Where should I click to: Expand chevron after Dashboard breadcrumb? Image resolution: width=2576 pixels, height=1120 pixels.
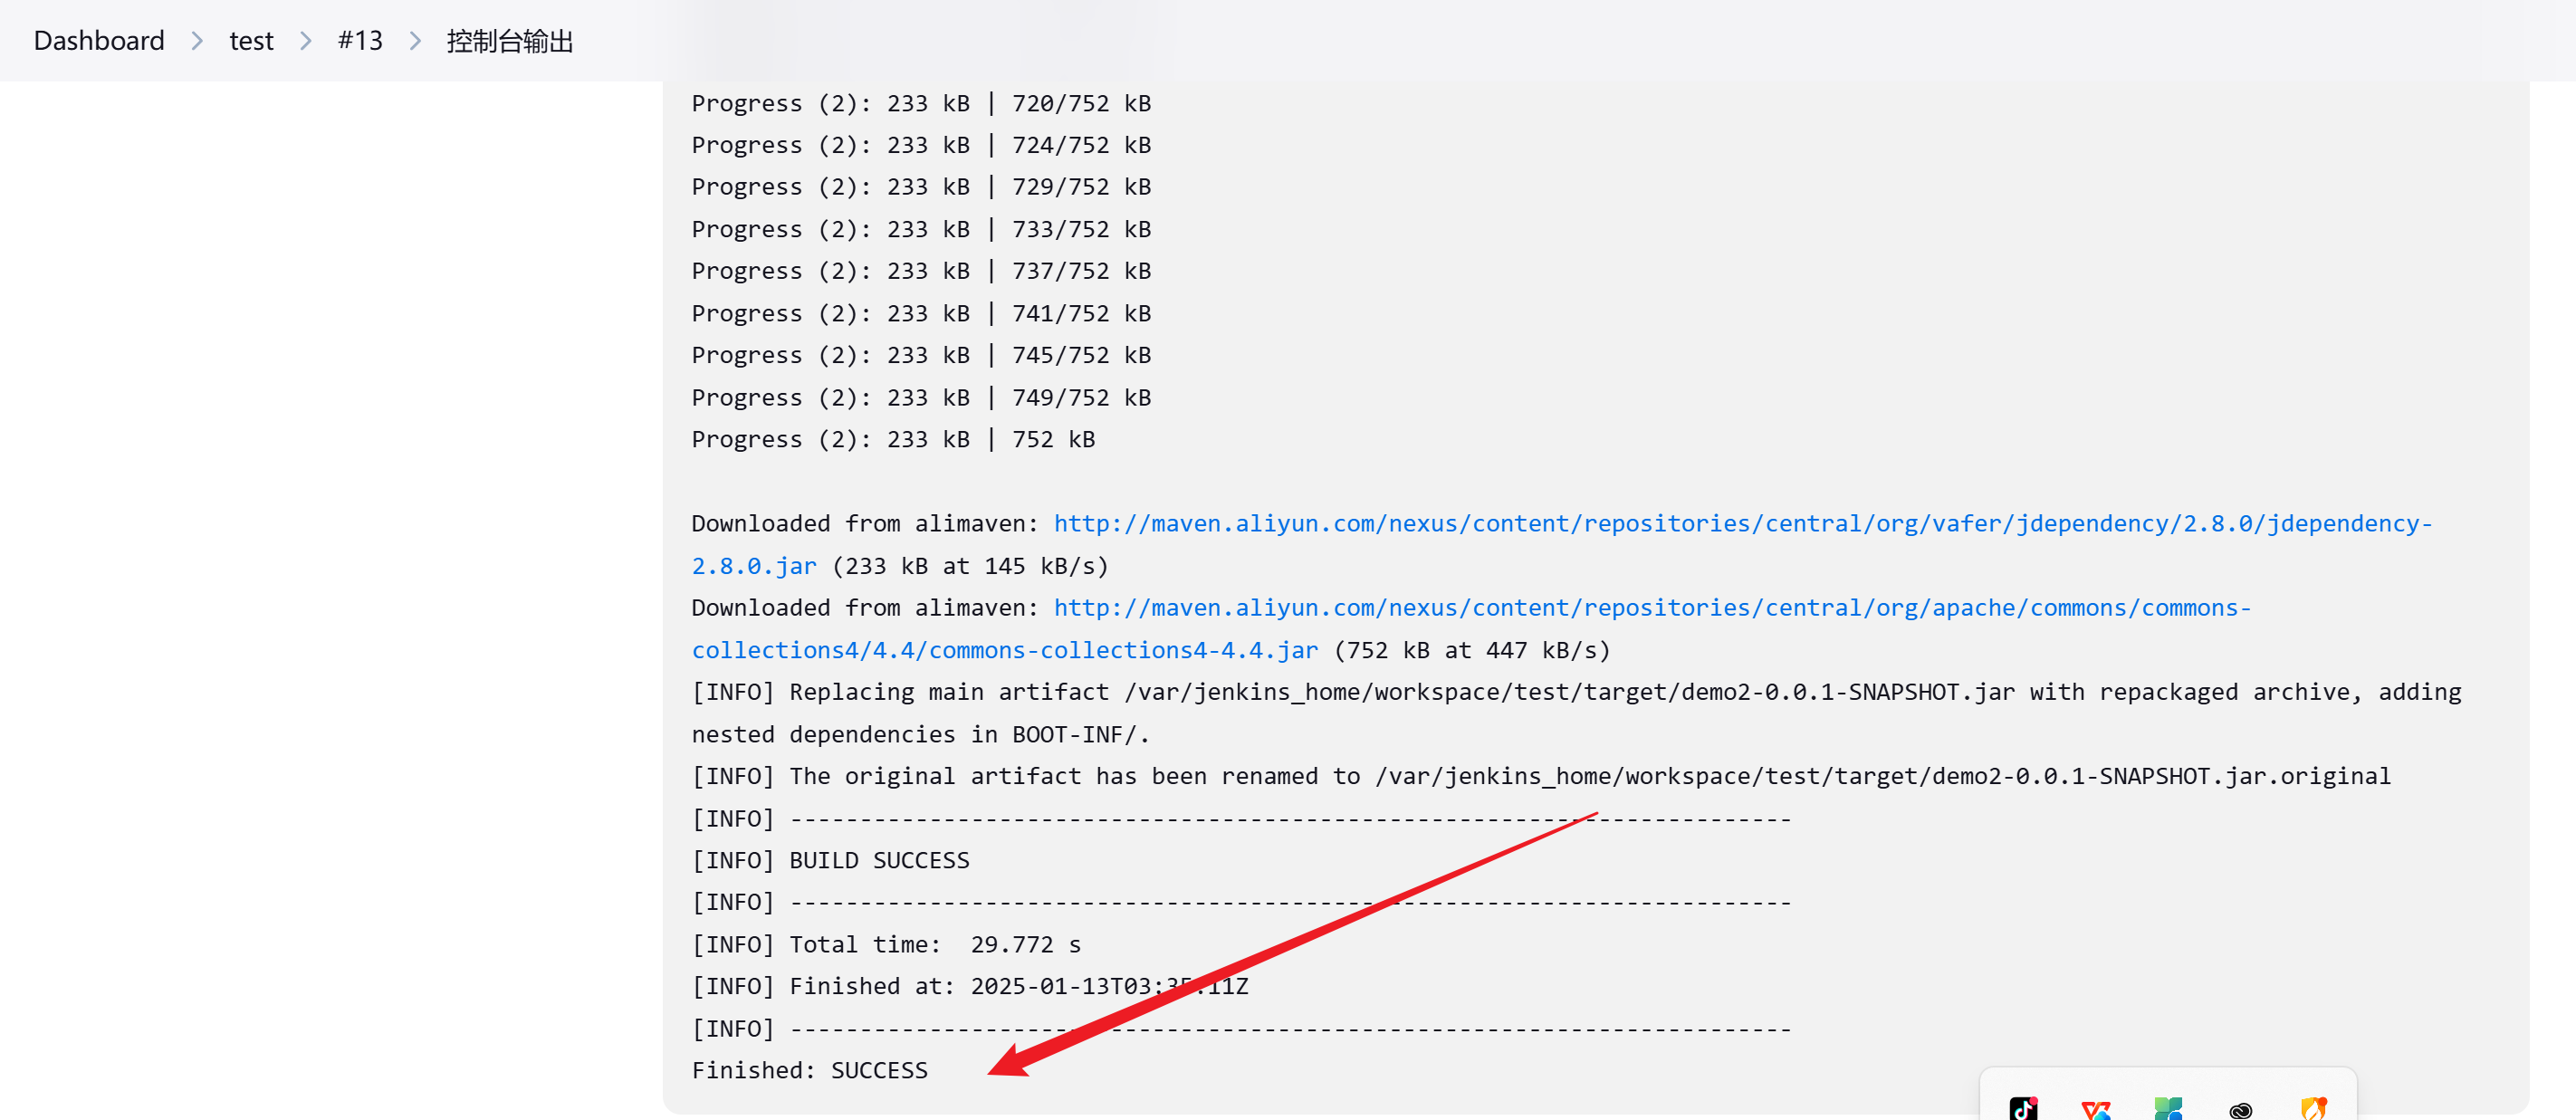tap(197, 41)
